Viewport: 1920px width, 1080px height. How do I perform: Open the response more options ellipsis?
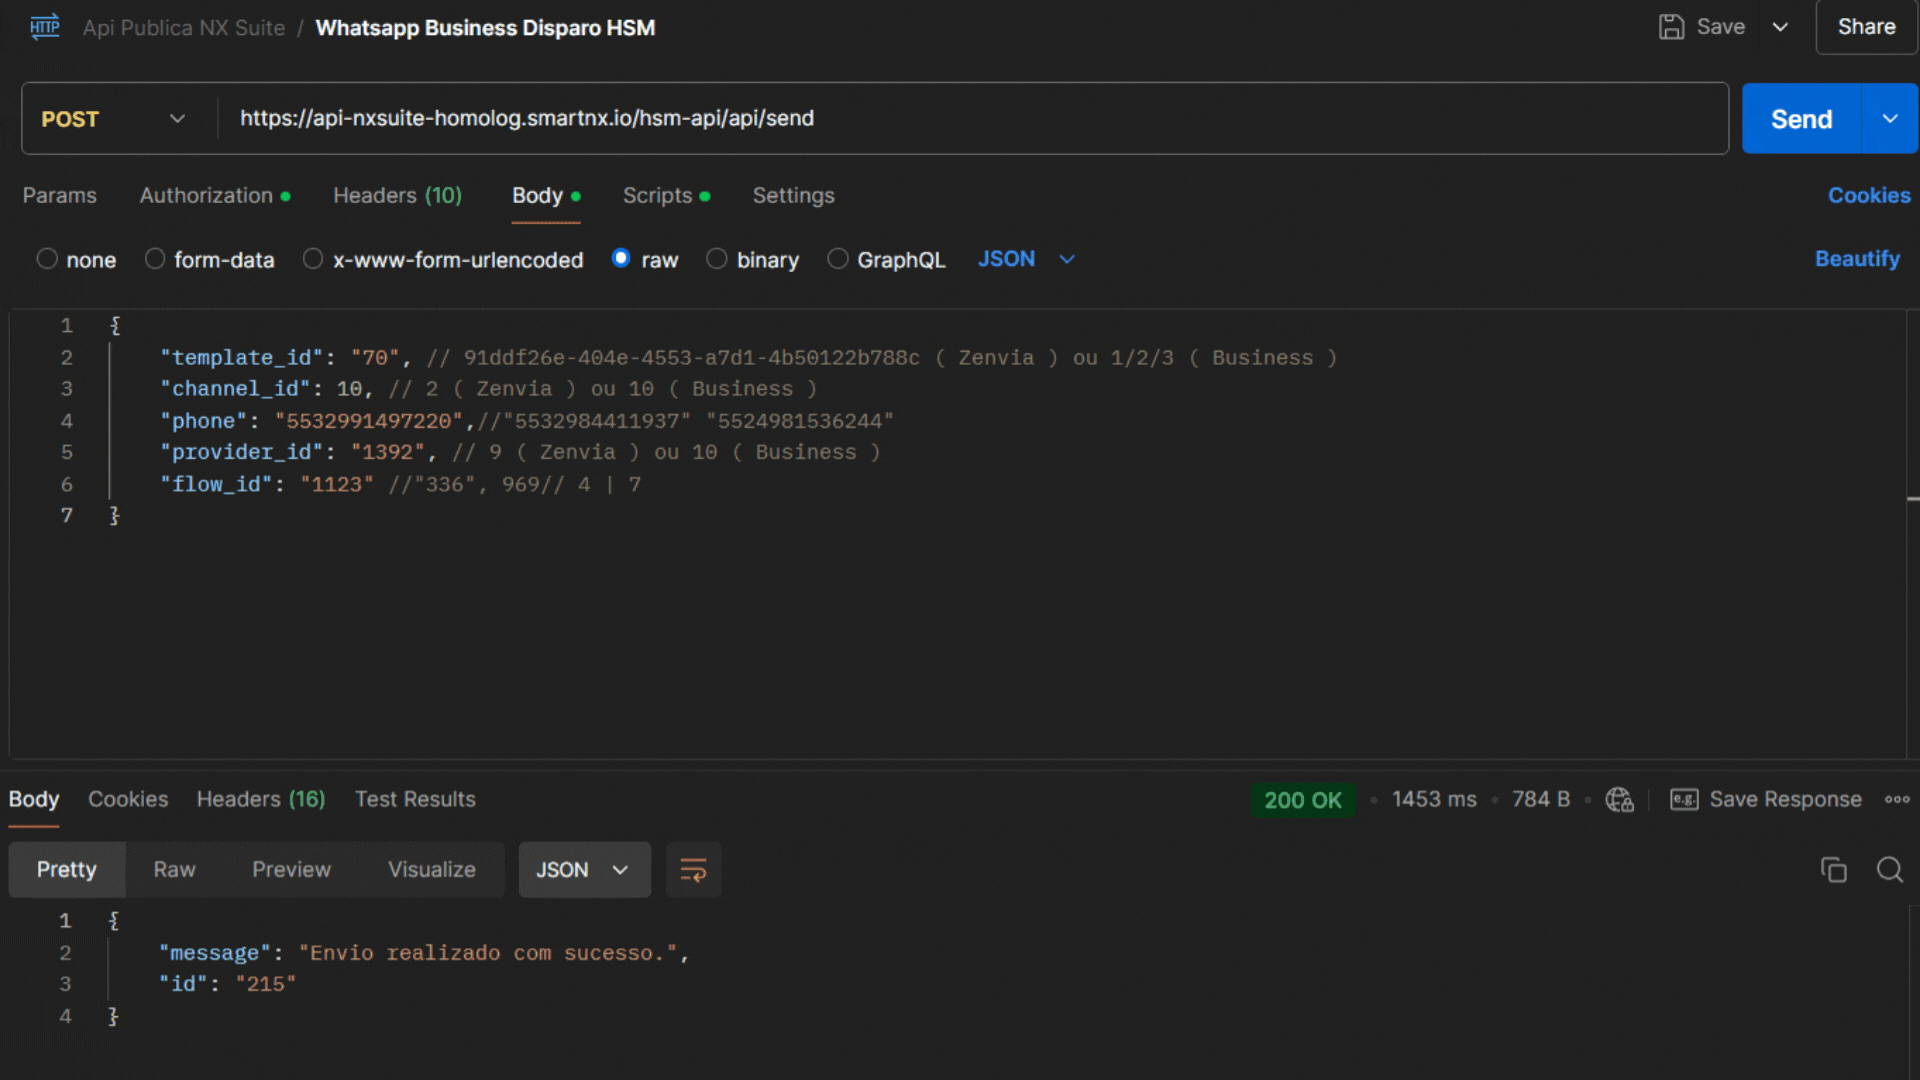click(x=1897, y=800)
